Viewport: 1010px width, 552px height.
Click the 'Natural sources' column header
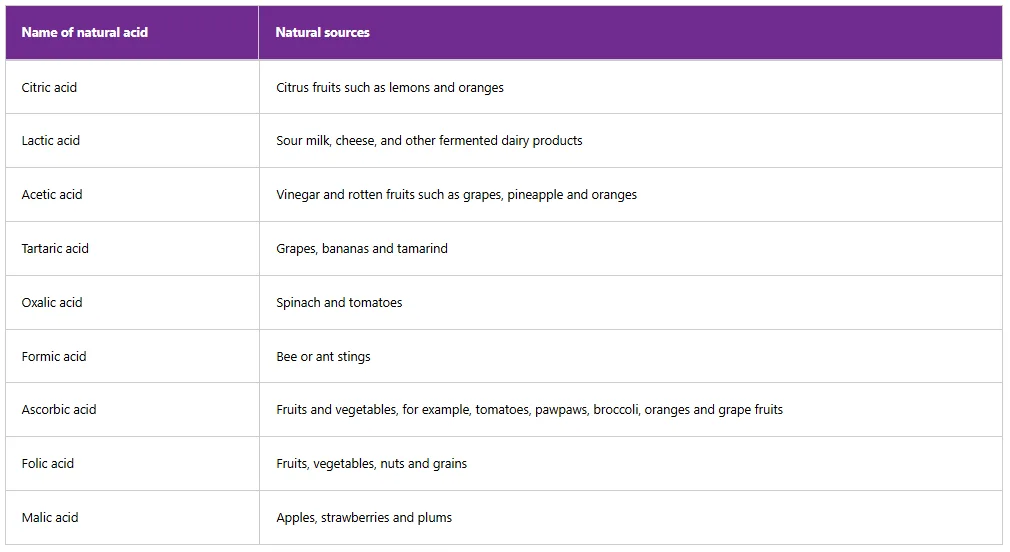click(x=323, y=33)
